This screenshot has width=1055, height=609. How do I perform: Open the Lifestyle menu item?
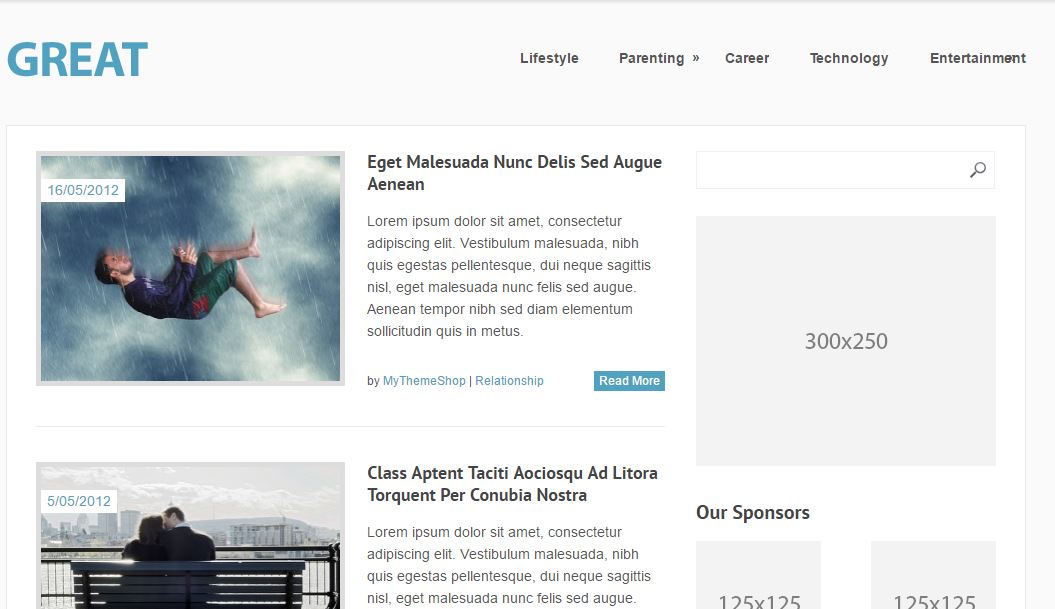coord(549,59)
